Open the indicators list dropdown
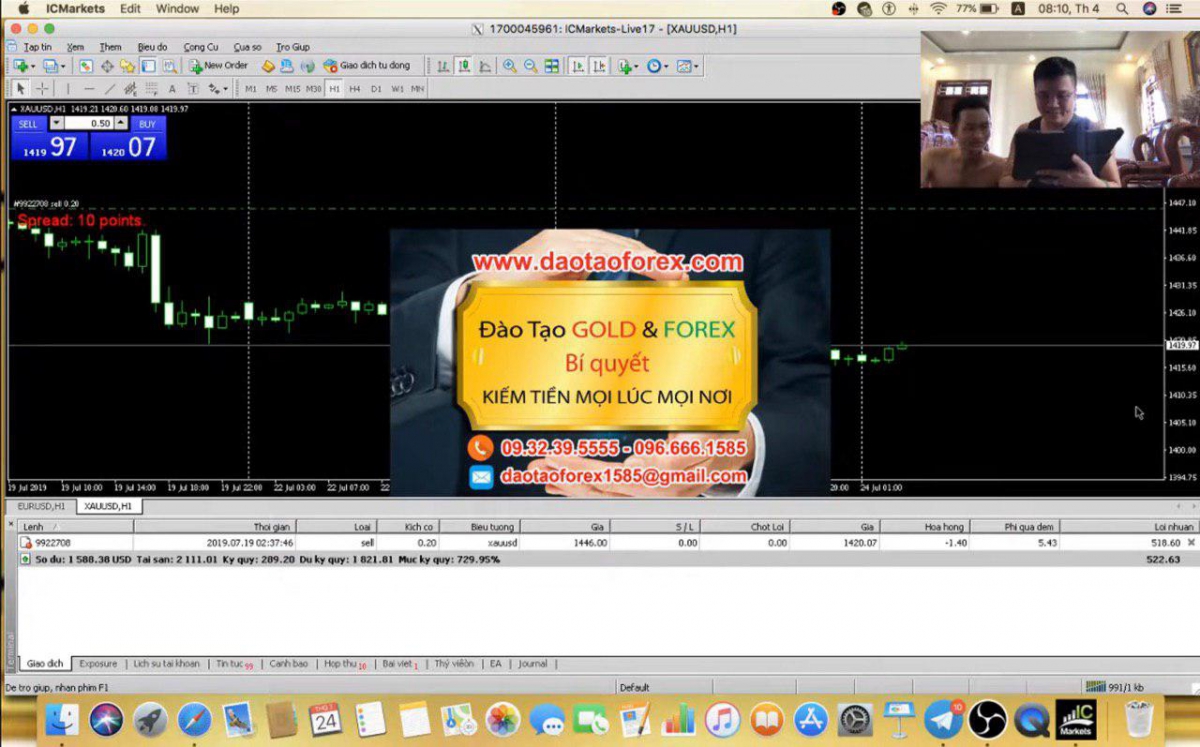This screenshot has height=747, width=1200. [628, 66]
